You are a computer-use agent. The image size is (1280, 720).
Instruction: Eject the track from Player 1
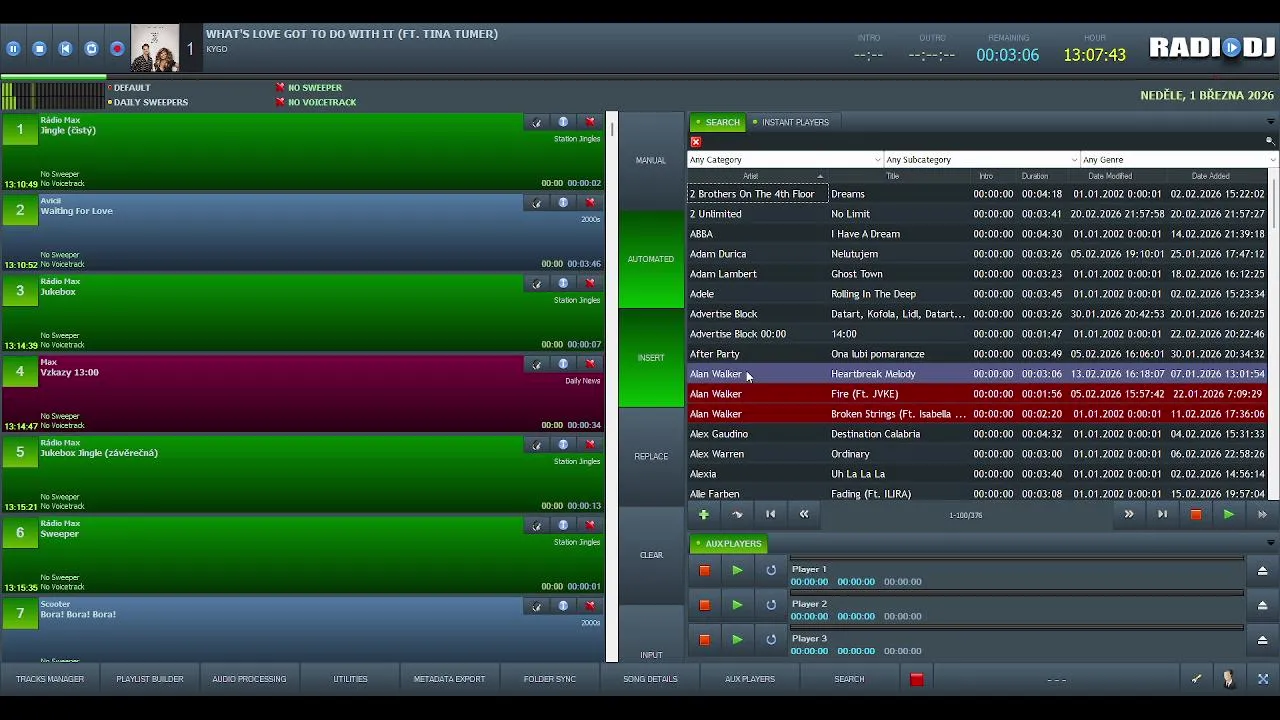(1262, 570)
